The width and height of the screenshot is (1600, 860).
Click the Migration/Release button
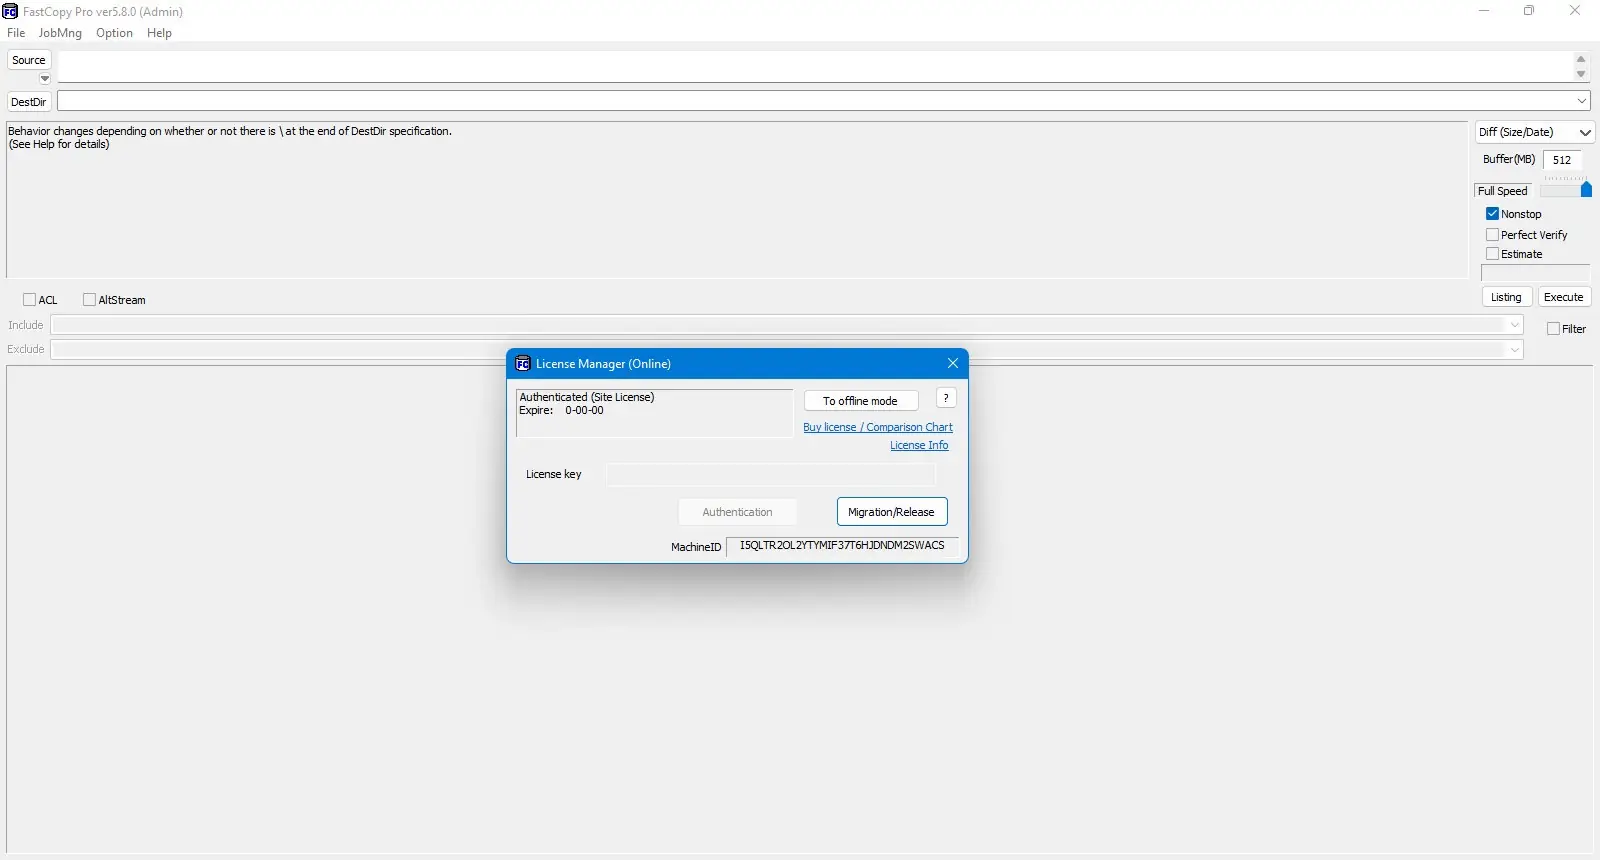(892, 512)
